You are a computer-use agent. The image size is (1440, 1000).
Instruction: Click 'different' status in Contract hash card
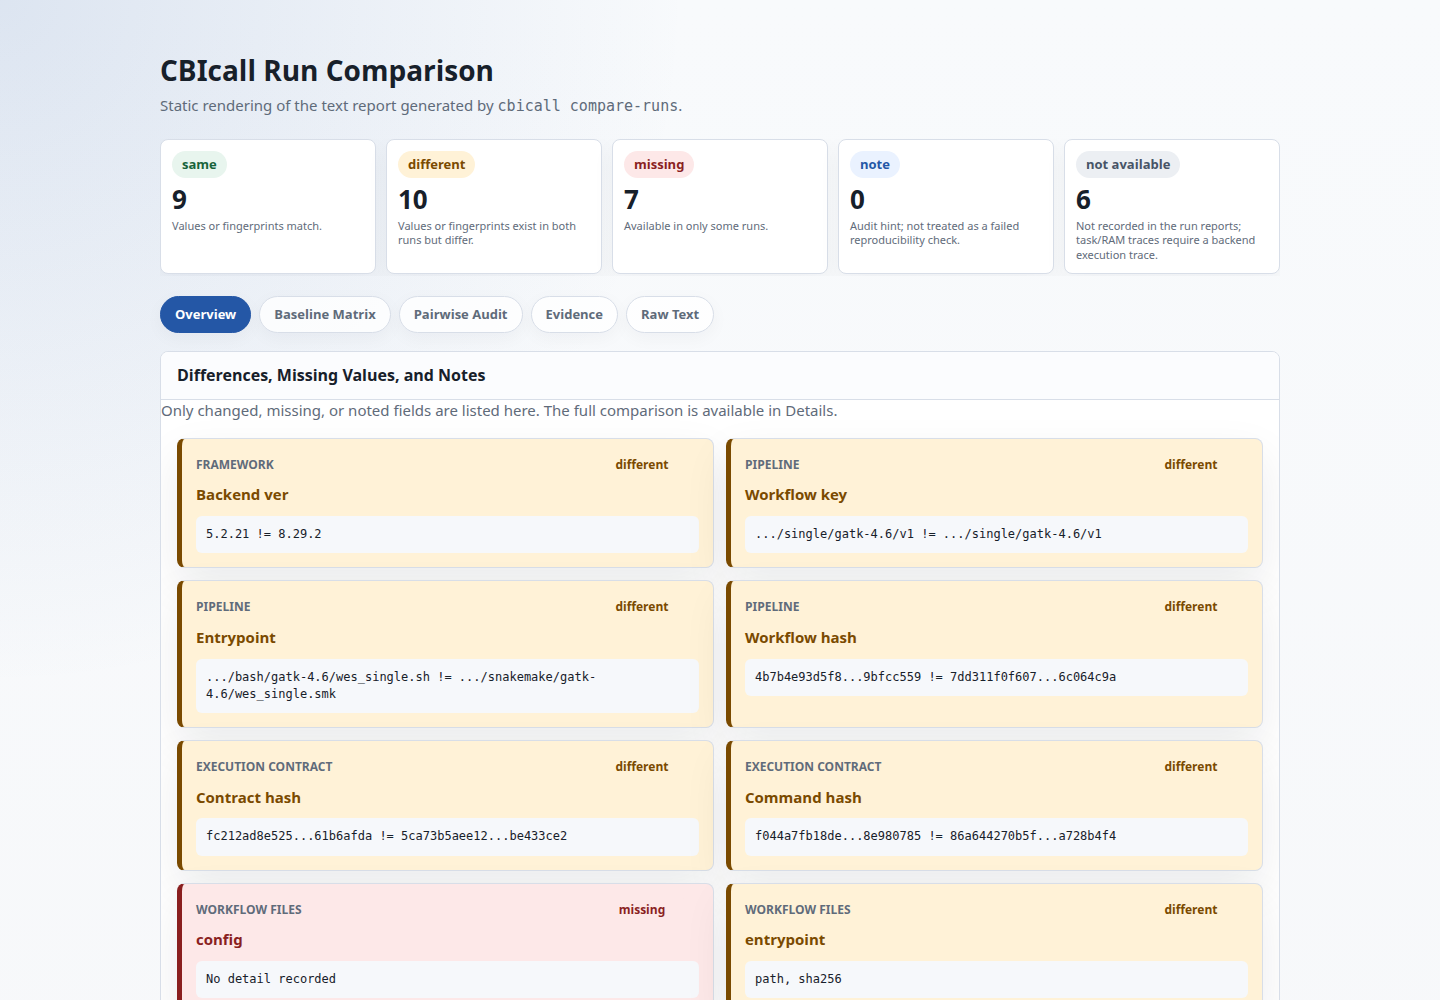(x=642, y=767)
